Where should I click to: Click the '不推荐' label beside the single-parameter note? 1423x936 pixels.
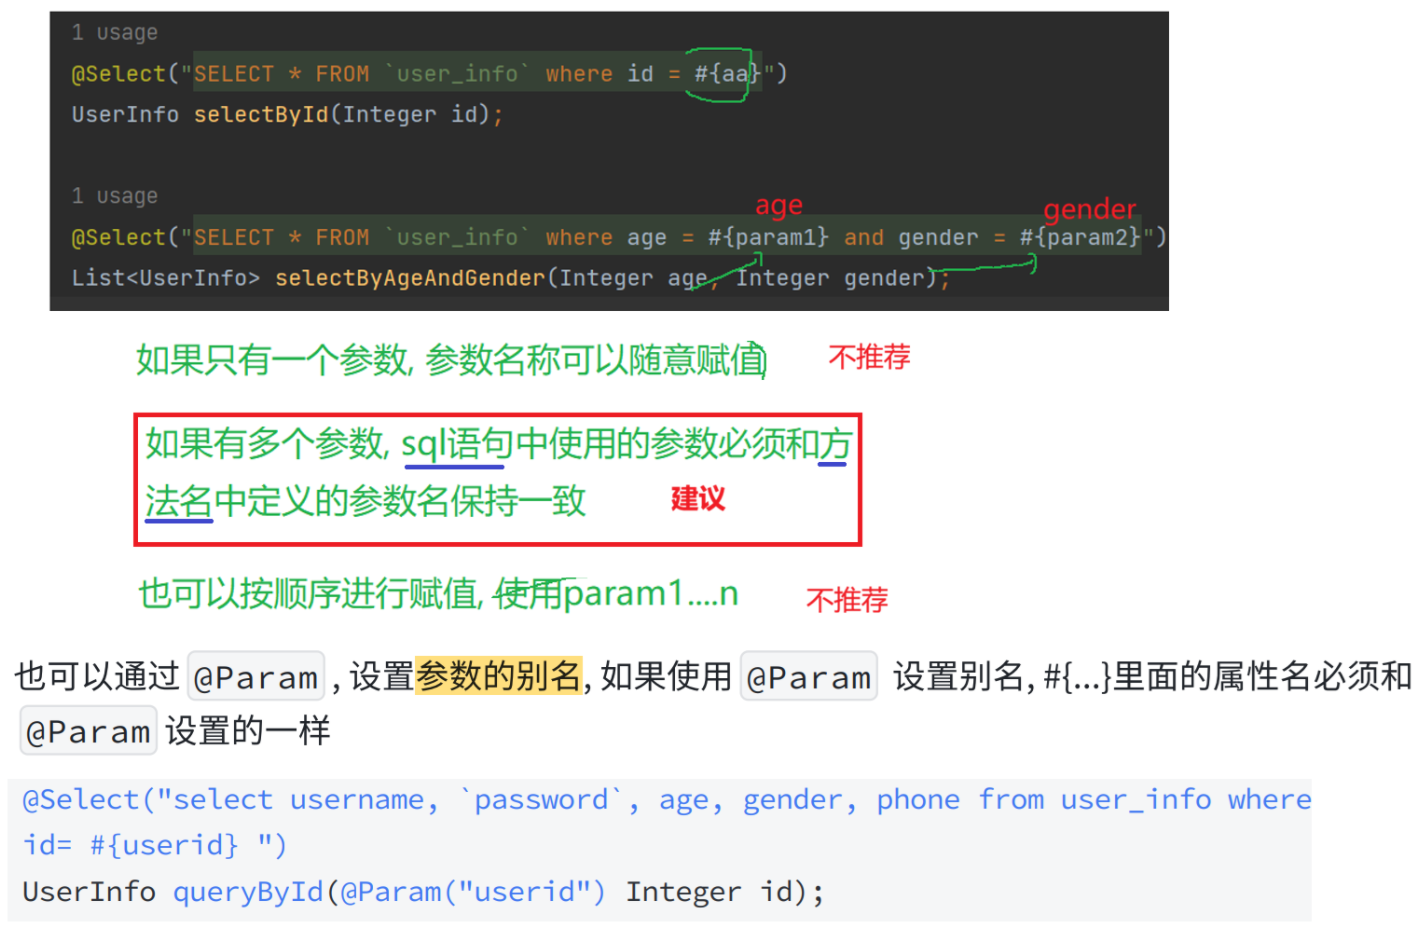coord(869,357)
